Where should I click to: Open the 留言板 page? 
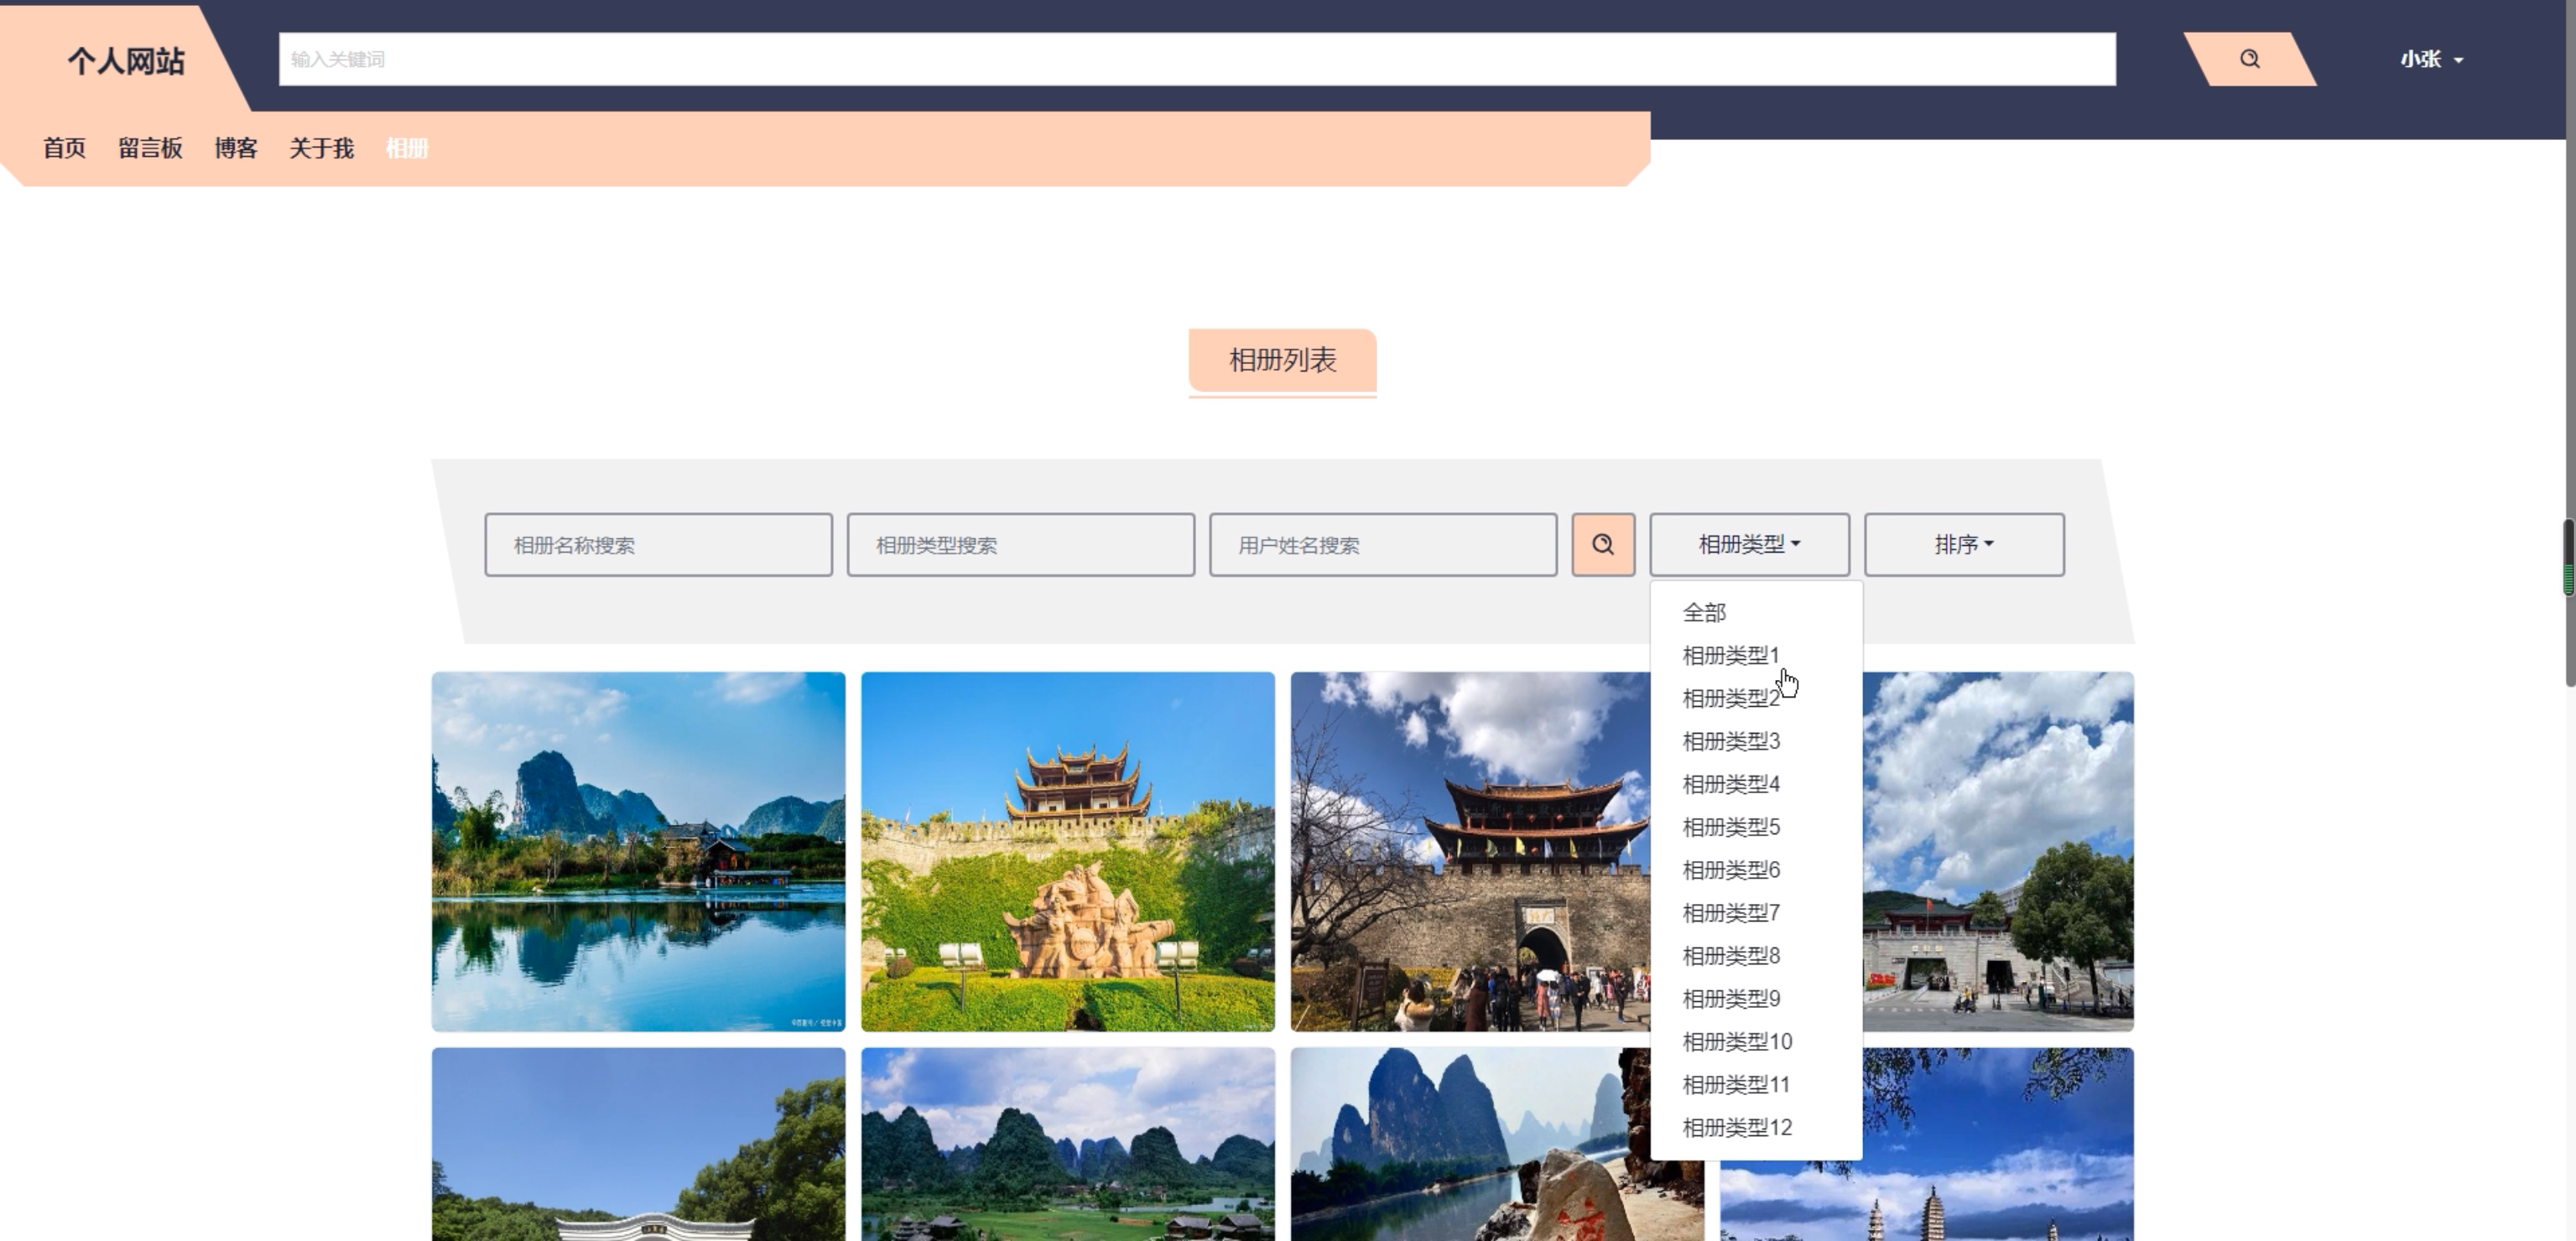[150, 148]
